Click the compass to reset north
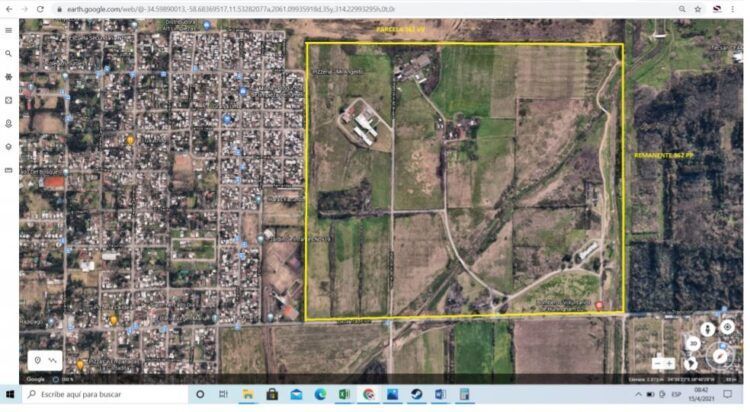750x412 pixels. 720,355
